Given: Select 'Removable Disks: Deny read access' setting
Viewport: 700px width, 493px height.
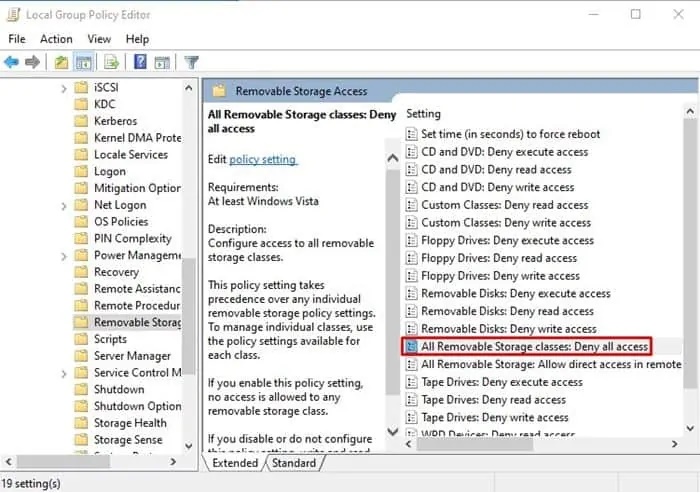Looking at the screenshot, I should point(507,311).
